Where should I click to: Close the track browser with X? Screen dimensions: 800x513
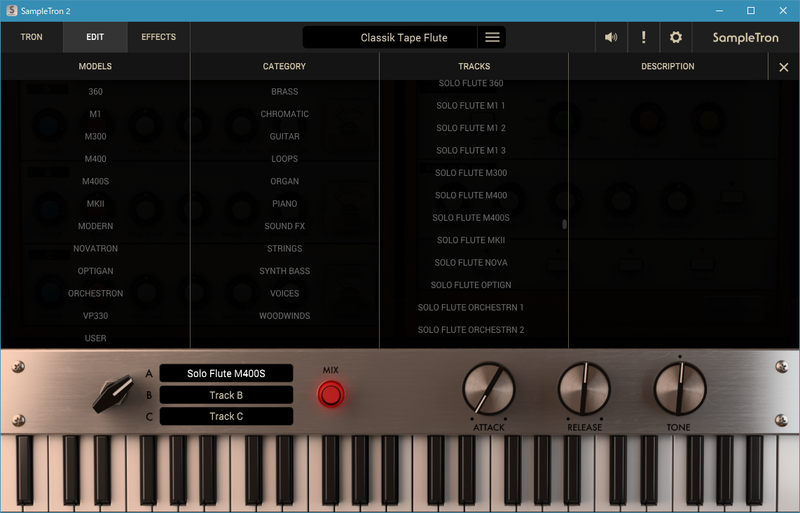(784, 67)
